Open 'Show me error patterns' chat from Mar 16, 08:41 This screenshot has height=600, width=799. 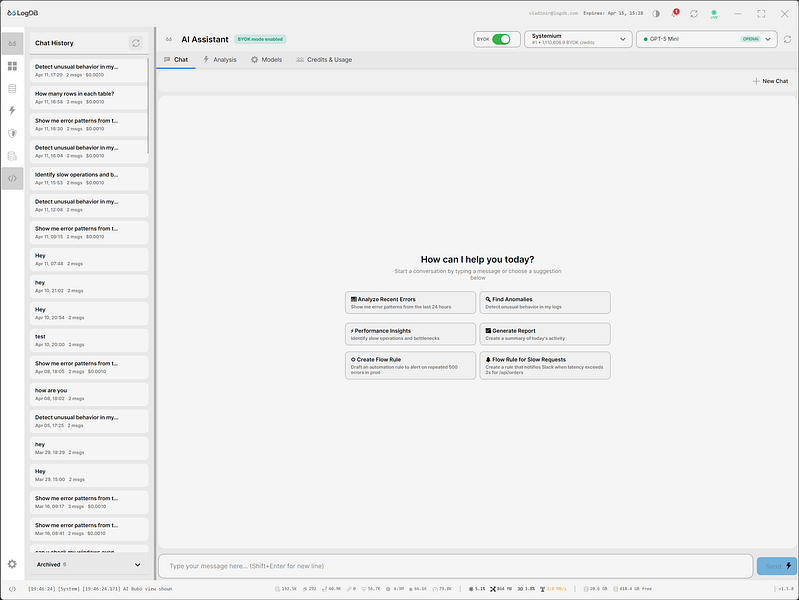89,530
